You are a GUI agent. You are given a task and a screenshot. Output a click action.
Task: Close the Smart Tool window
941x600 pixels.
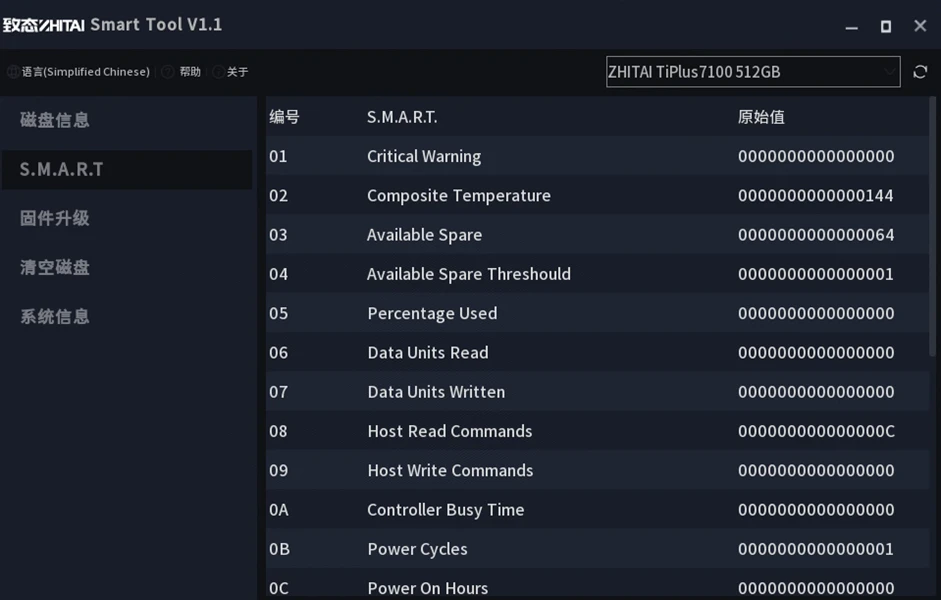pyautogui.click(x=920, y=26)
